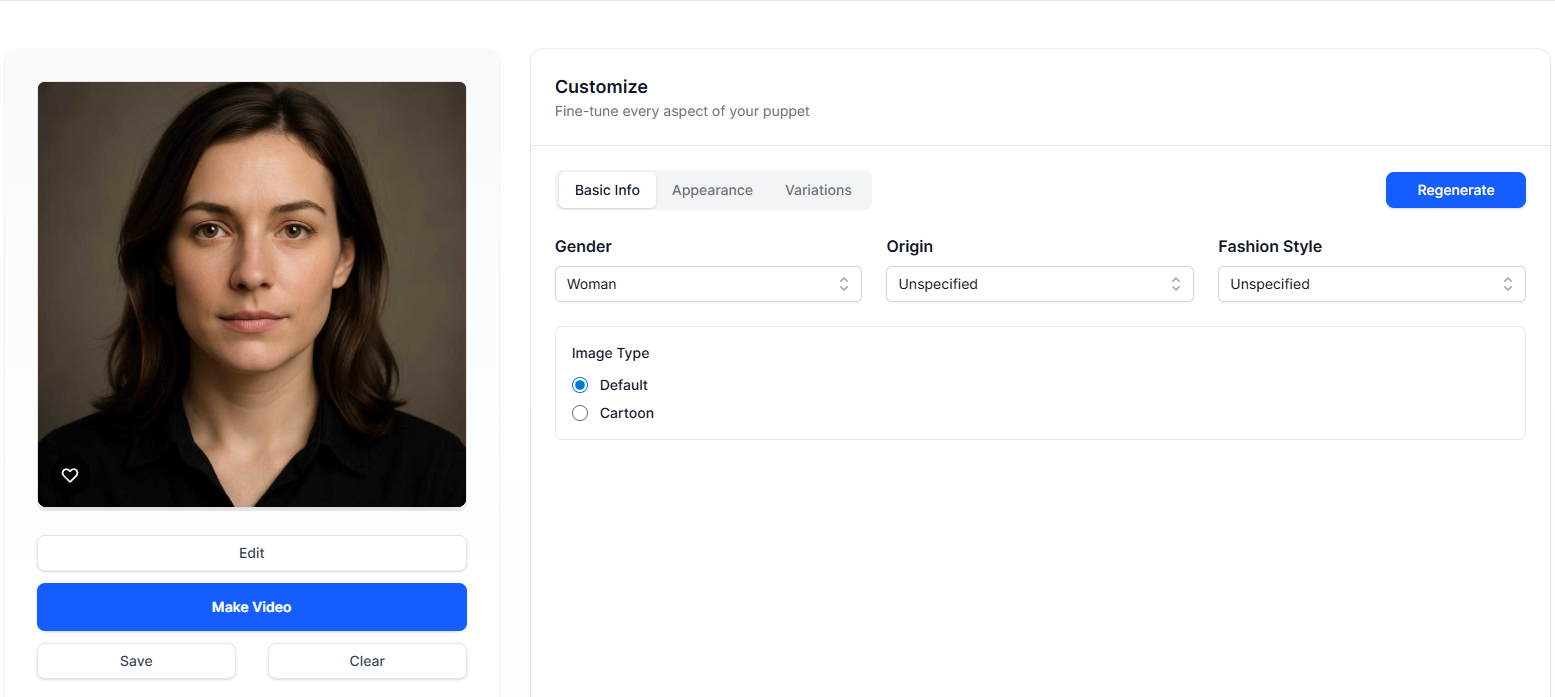Select the Default image type radio
The width and height of the screenshot is (1555, 697).
[580, 385]
